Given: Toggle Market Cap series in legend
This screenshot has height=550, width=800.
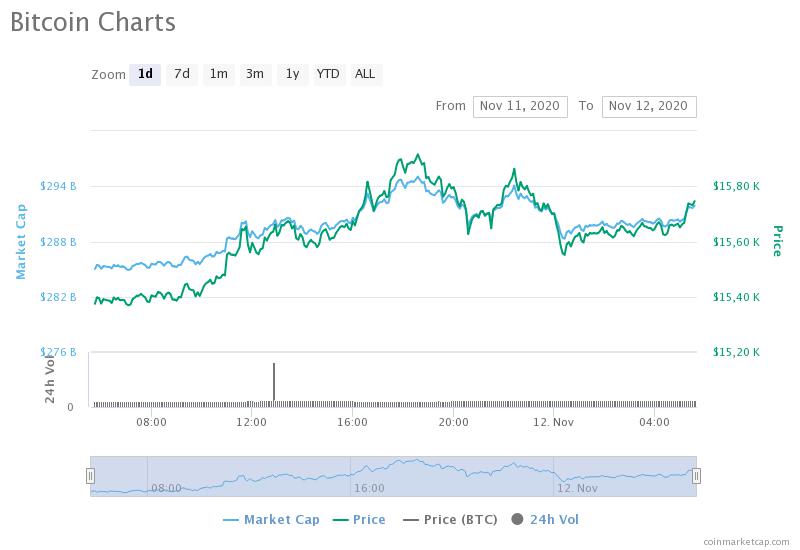Looking at the screenshot, I should [x=271, y=519].
